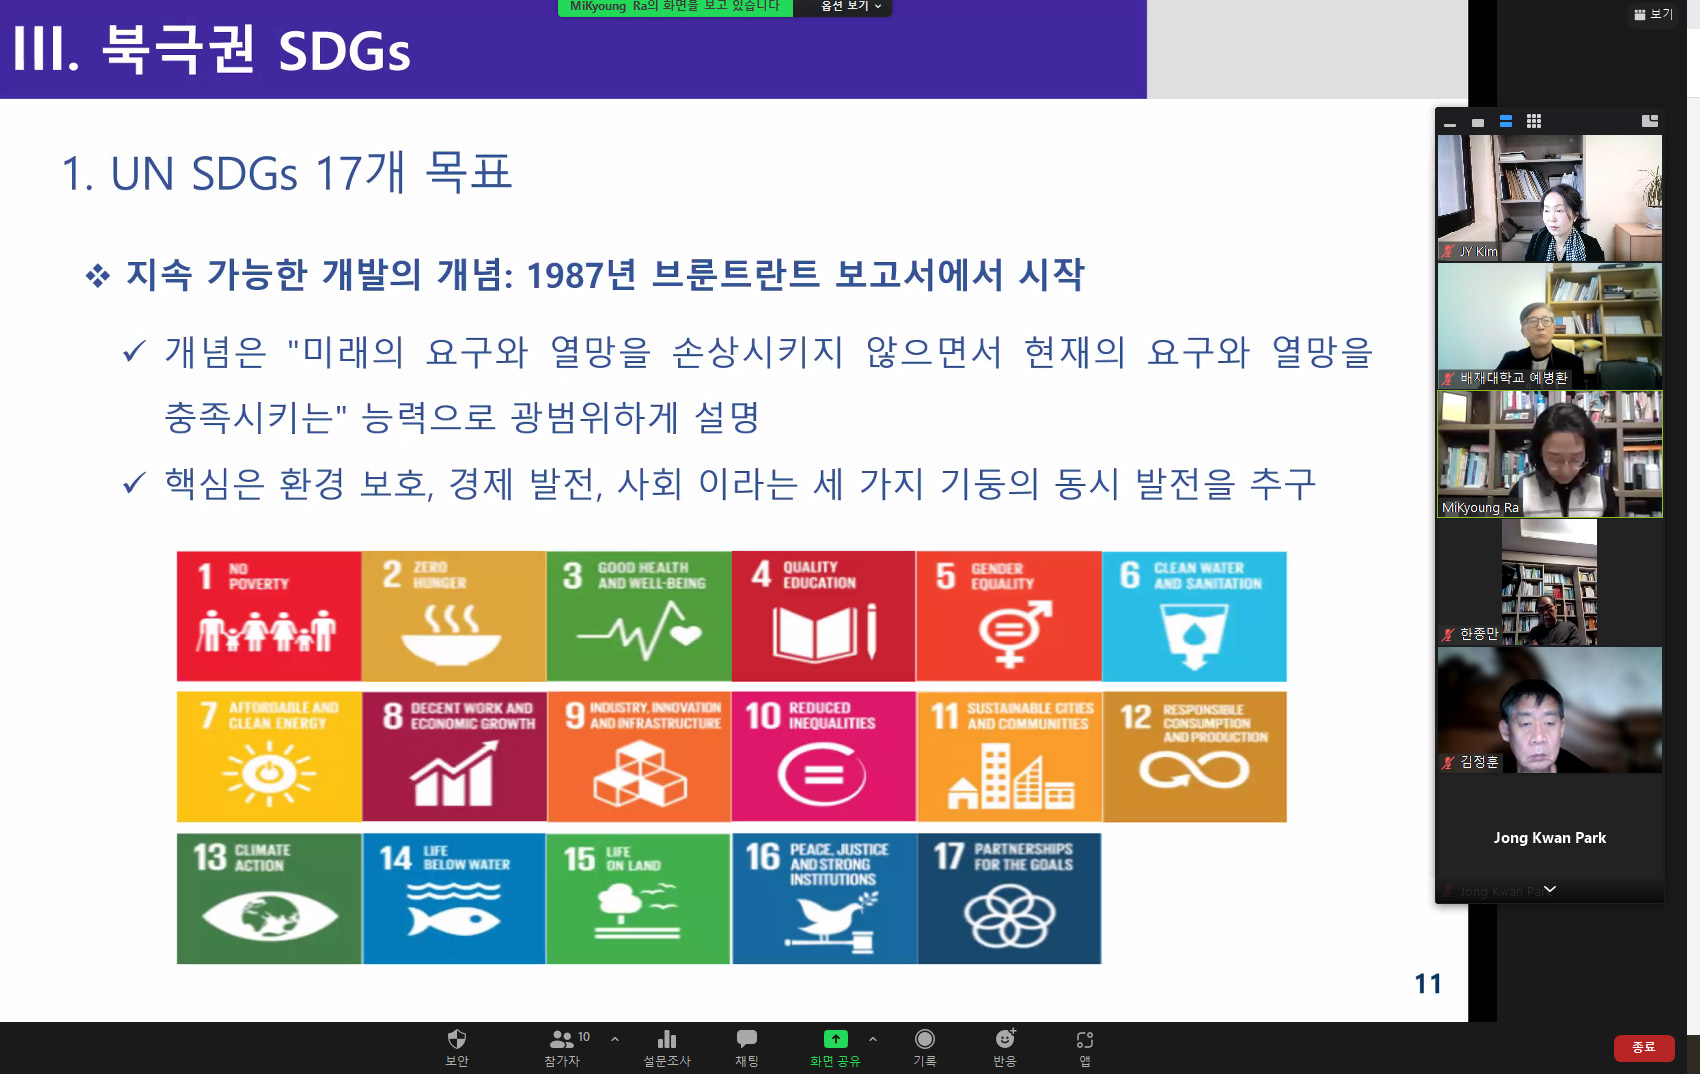This screenshot has width=1700, height=1074.
Task: Click the Clean Water and Sanitation tile
Action: 1194,616
